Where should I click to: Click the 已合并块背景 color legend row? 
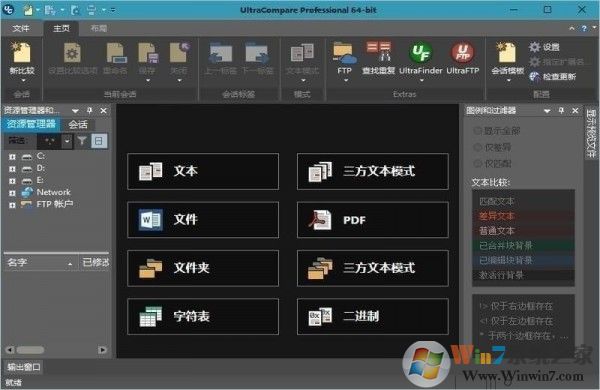pos(523,245)
